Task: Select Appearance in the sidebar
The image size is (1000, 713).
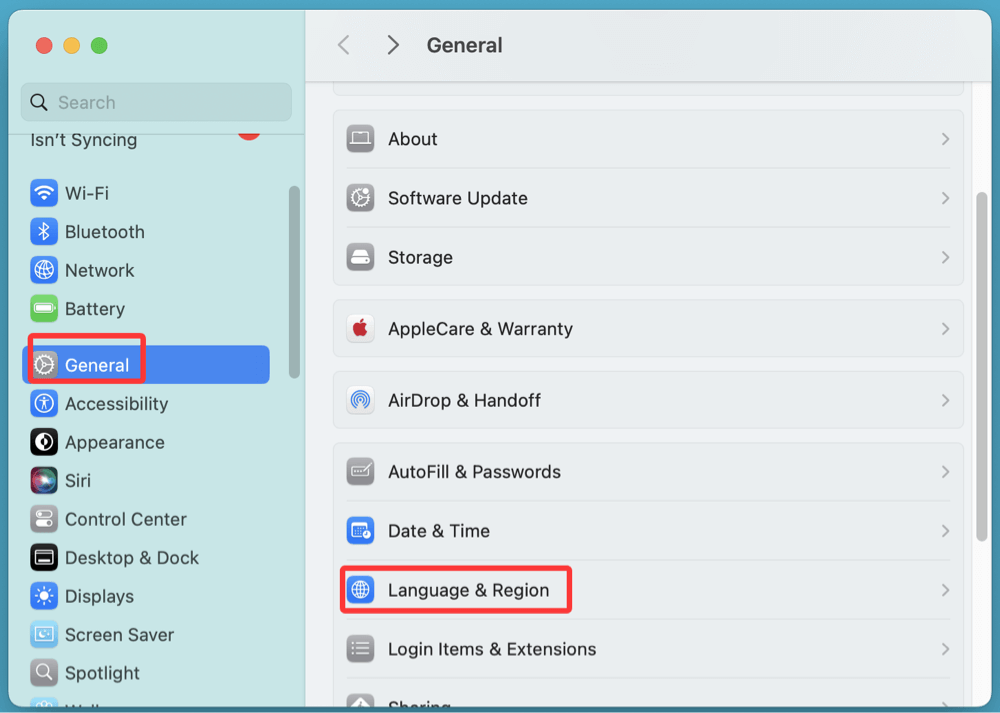Action: [114, 442]
